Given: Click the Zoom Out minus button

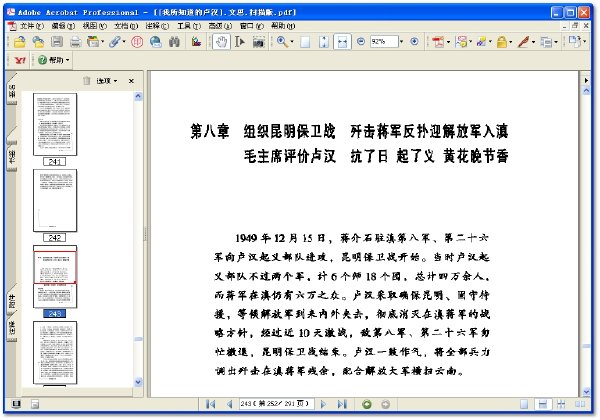Looking at the screenshot, I should [360, 41].
